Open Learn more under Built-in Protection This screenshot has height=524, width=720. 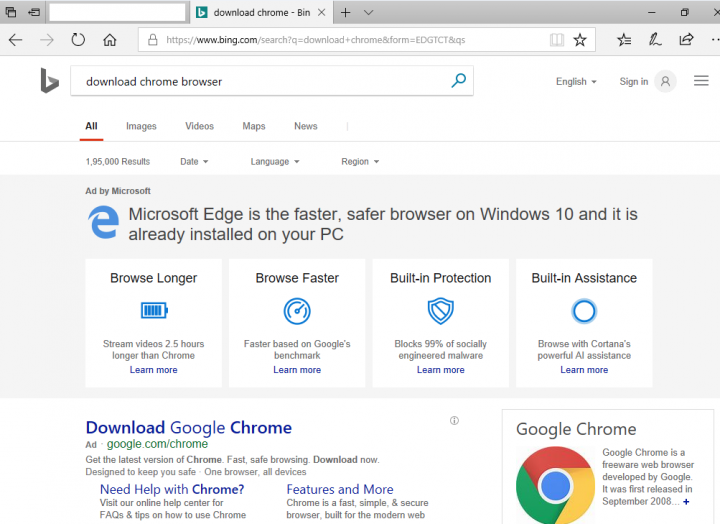coord(440,370)
